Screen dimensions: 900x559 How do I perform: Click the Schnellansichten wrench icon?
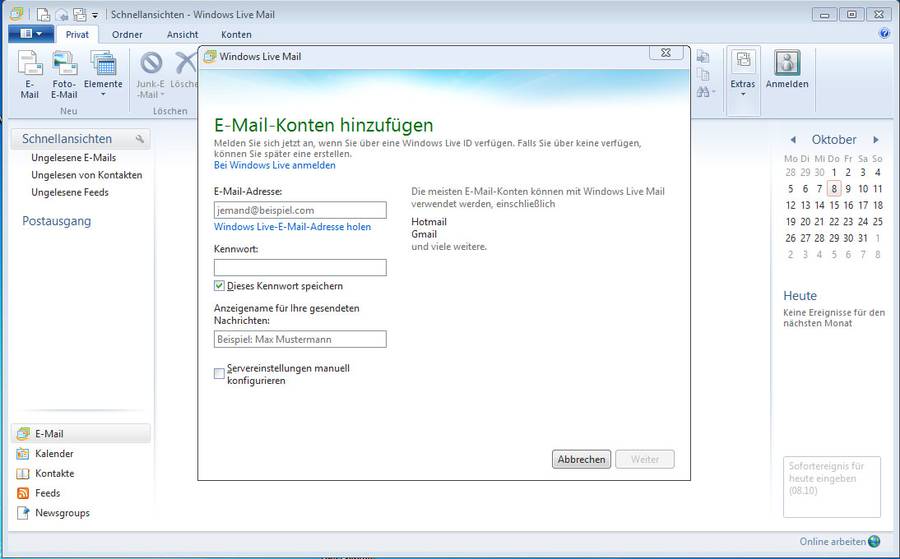(x=139, y=139)
